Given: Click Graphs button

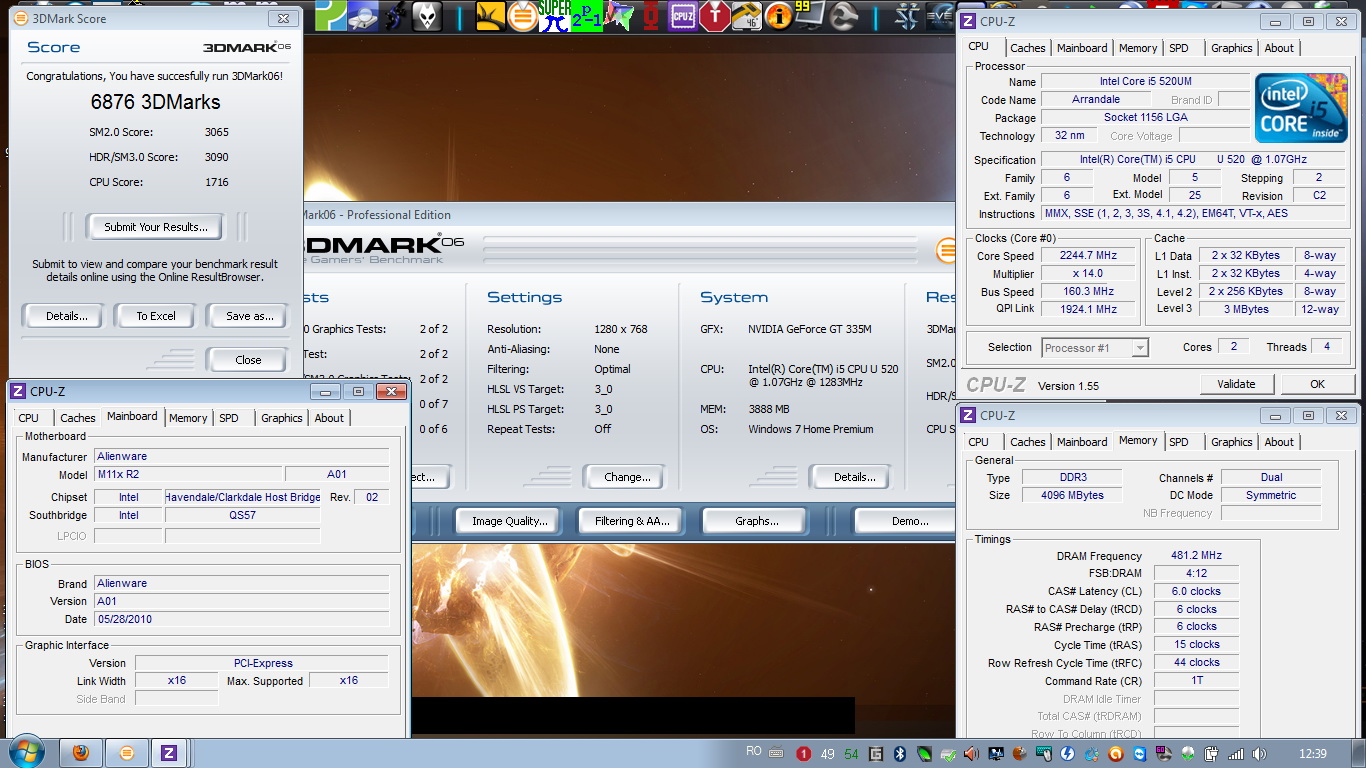Looking at the screenshot, I should tap(756, 521).
